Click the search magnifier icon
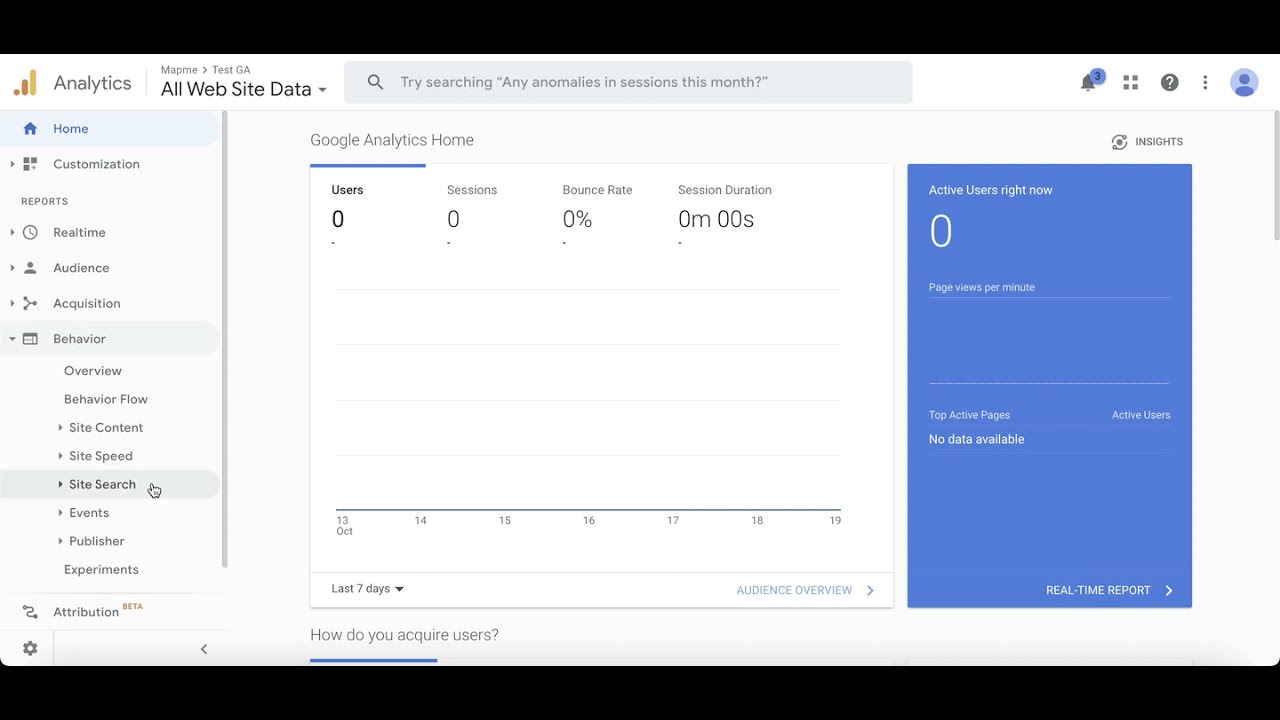The width and height of the screenshot is (1280, 720). tap(375, 82)
